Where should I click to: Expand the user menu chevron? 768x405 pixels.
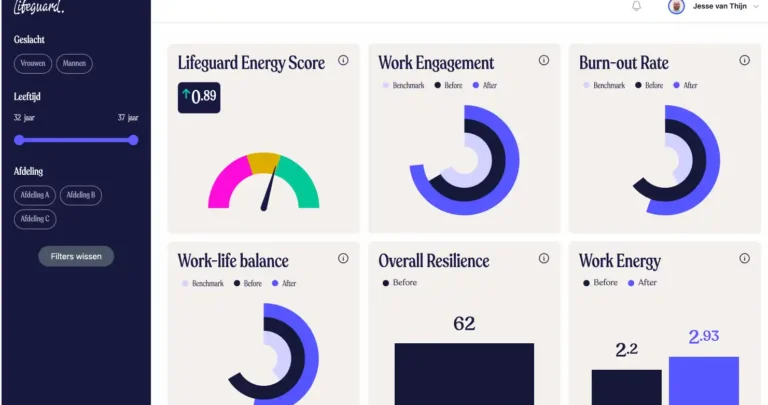click(757, 6)
